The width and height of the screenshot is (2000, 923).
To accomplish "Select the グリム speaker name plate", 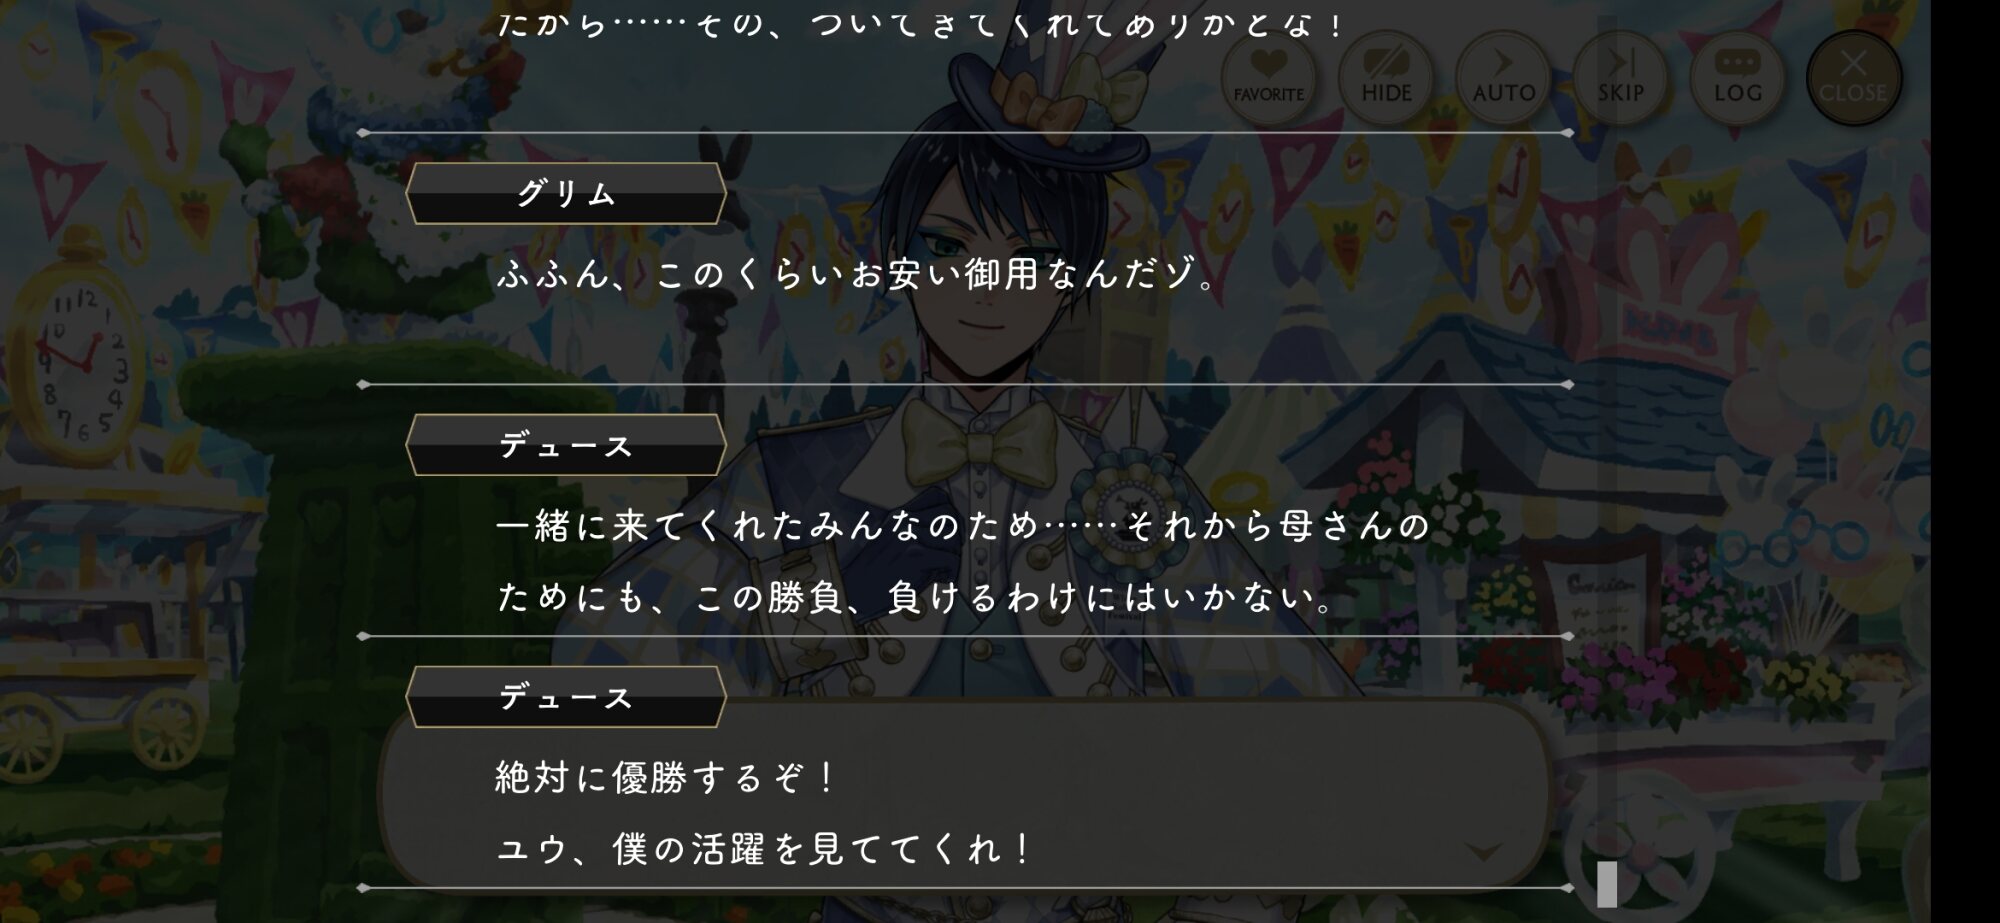I will [x=566, y=193].
